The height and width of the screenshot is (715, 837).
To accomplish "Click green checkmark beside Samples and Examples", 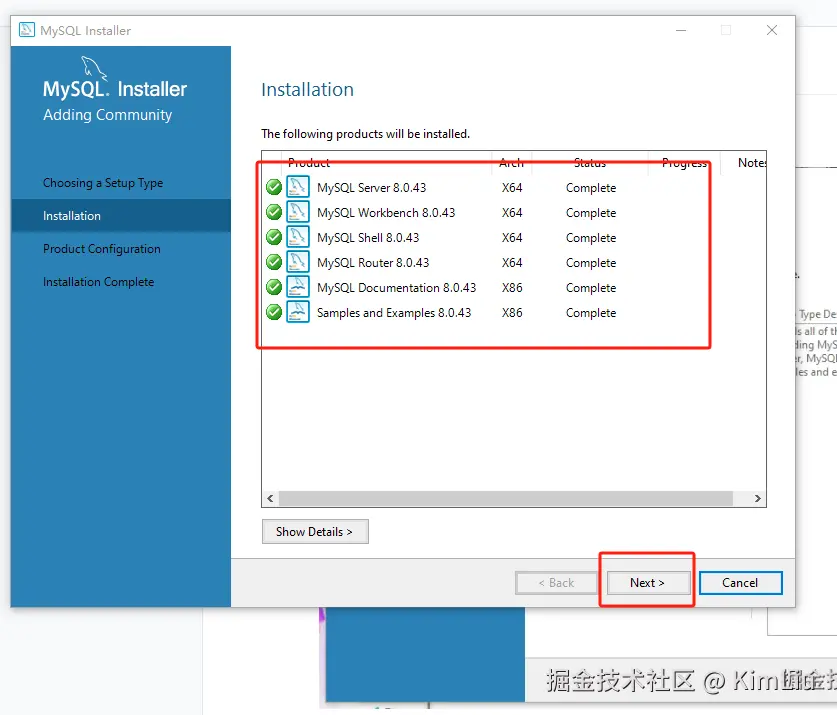I will click(274, 312).
